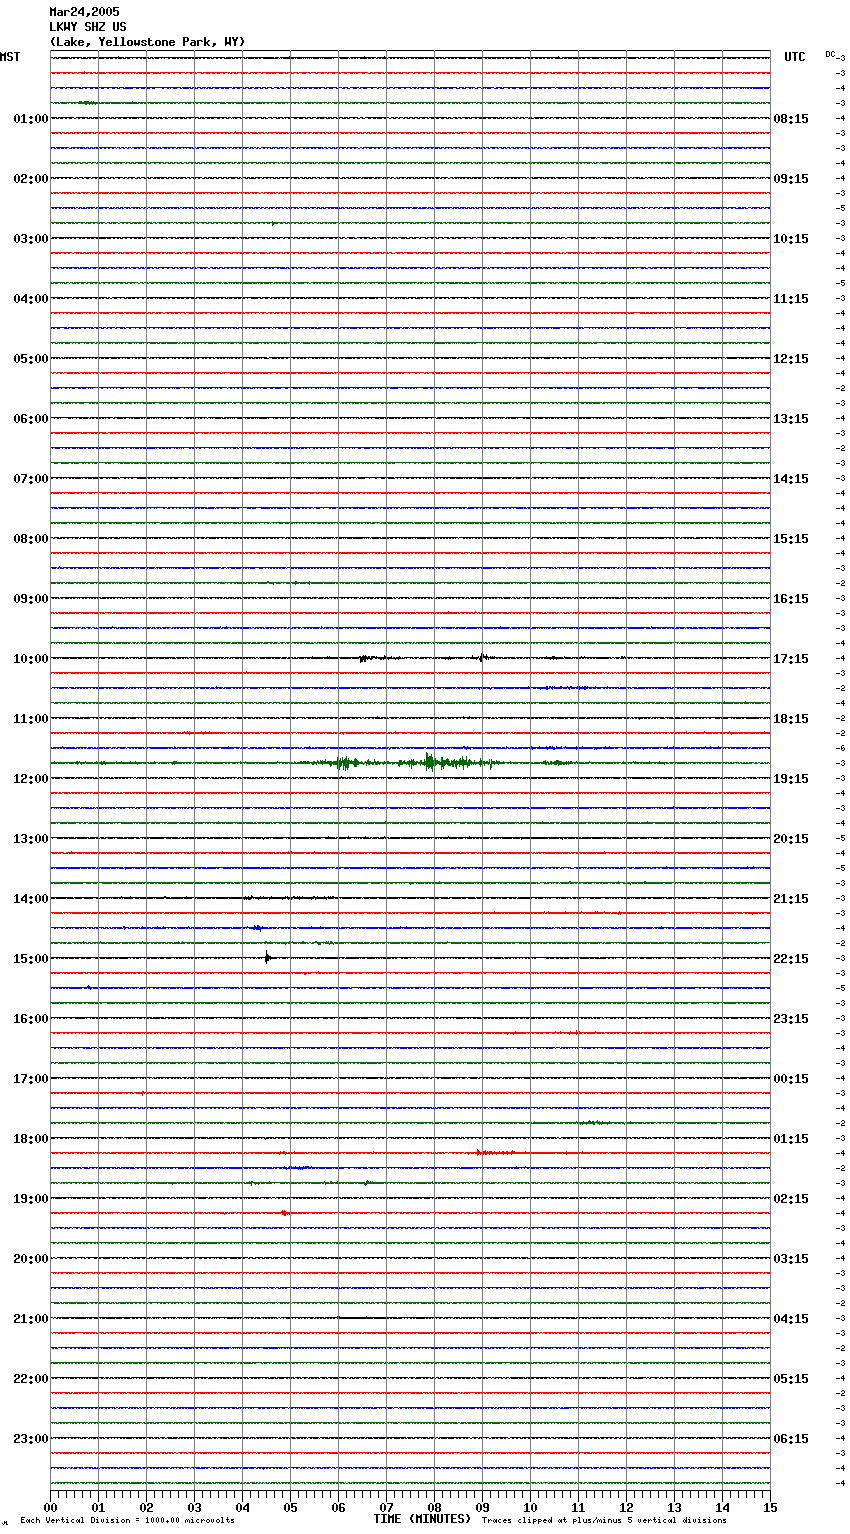The image size is (850, 1534).
Task: Select the 08:00 MST row label
Action: 31,539
